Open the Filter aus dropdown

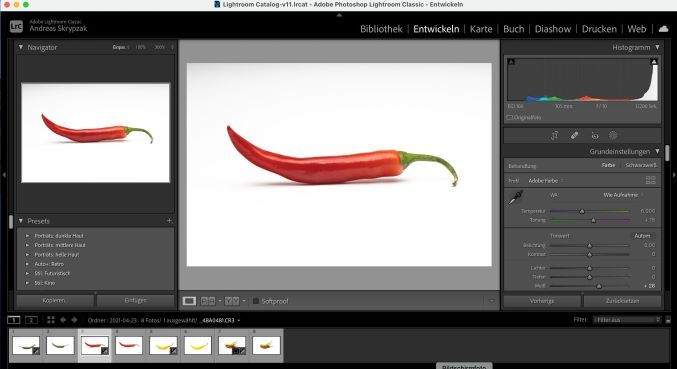(x=627, y=320)
